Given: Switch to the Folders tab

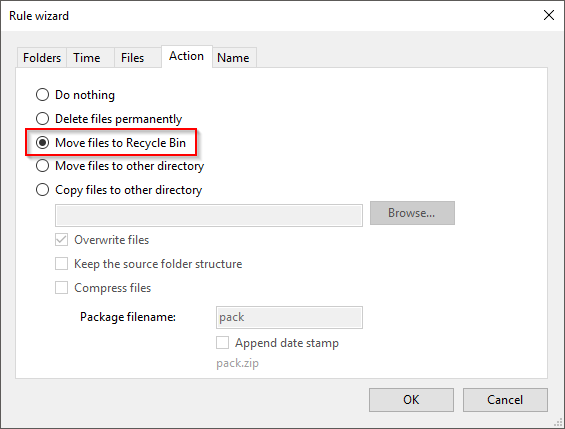Looking at the screenshot, I should coord(42,58).
